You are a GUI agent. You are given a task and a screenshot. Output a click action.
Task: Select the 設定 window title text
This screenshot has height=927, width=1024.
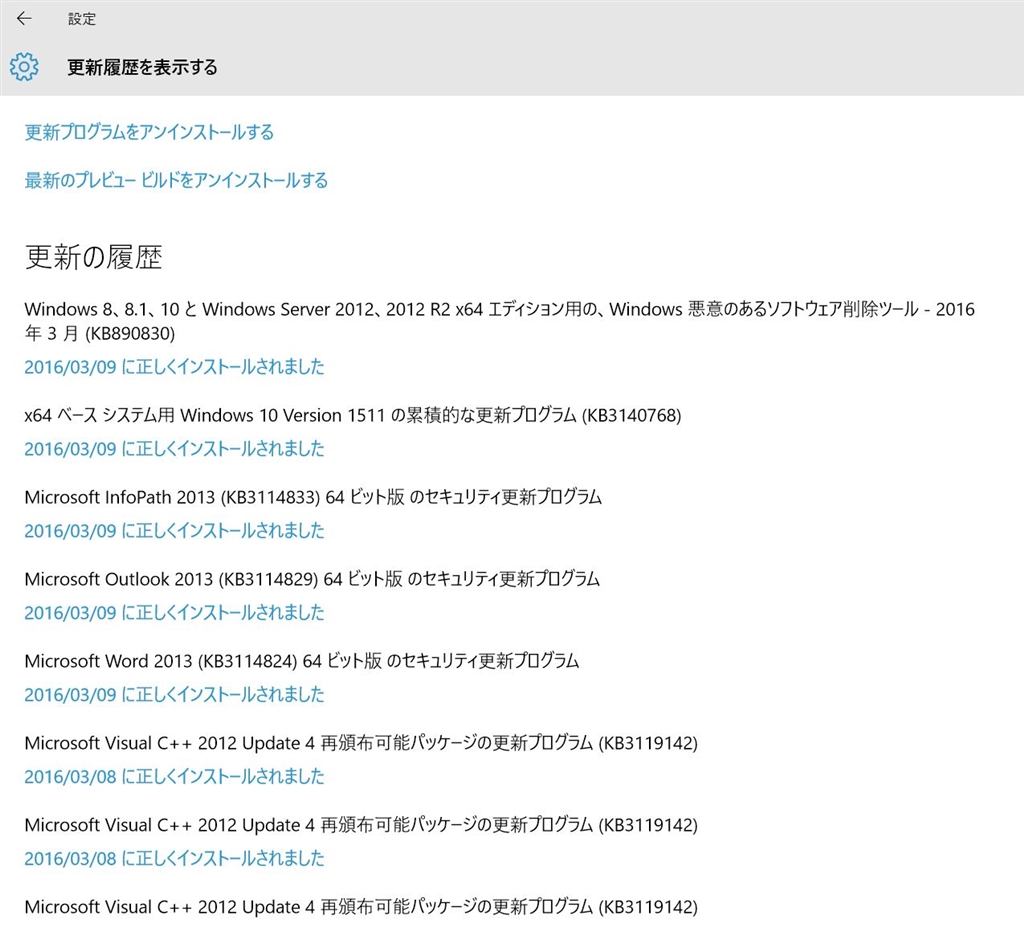click(82, 19)
